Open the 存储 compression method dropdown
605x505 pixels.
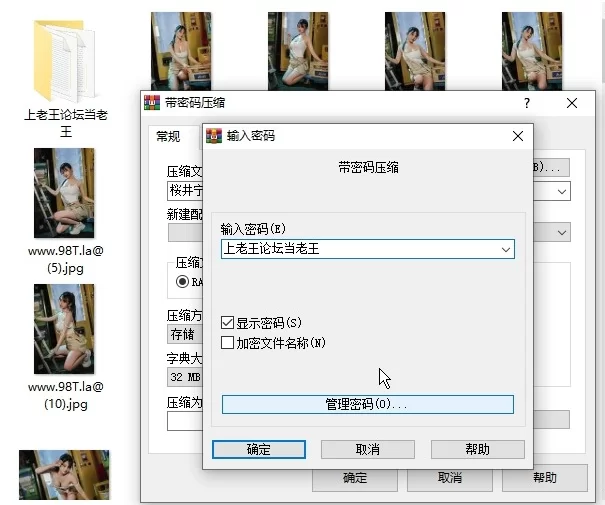point(185,334)
